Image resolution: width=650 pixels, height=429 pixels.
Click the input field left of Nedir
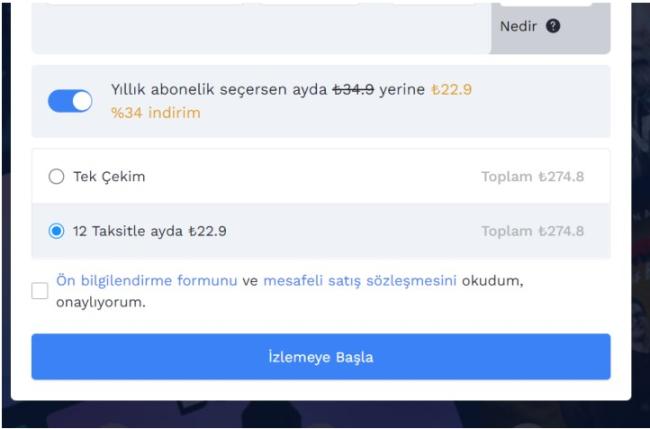(x=260, y=26)
